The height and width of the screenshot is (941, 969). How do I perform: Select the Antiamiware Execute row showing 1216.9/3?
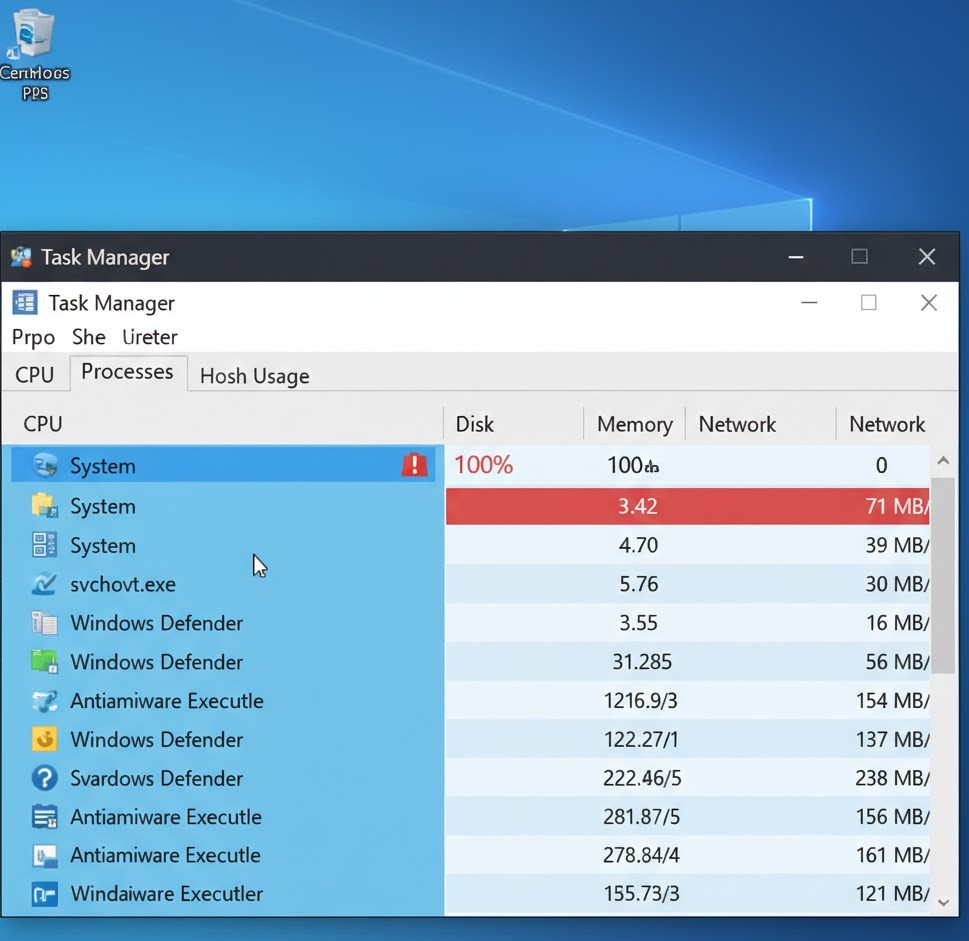click(x=167, y=701)
